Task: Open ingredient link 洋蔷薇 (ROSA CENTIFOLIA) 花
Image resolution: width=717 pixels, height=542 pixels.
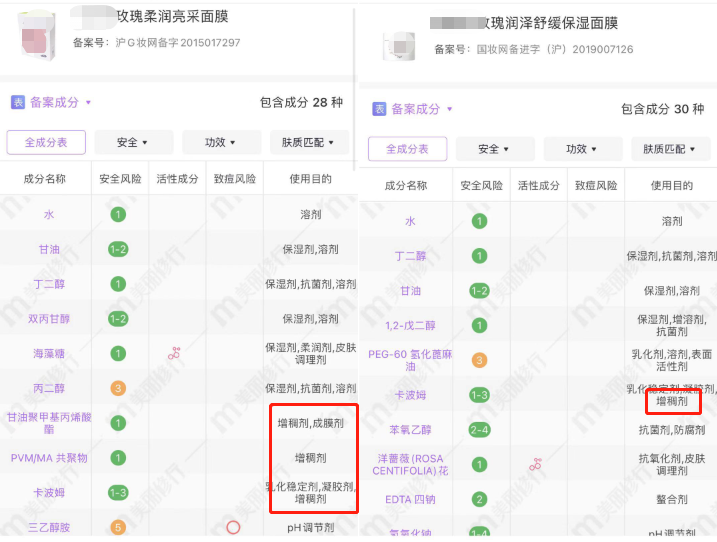Action: pyautogui.click(x=410, y=464)
